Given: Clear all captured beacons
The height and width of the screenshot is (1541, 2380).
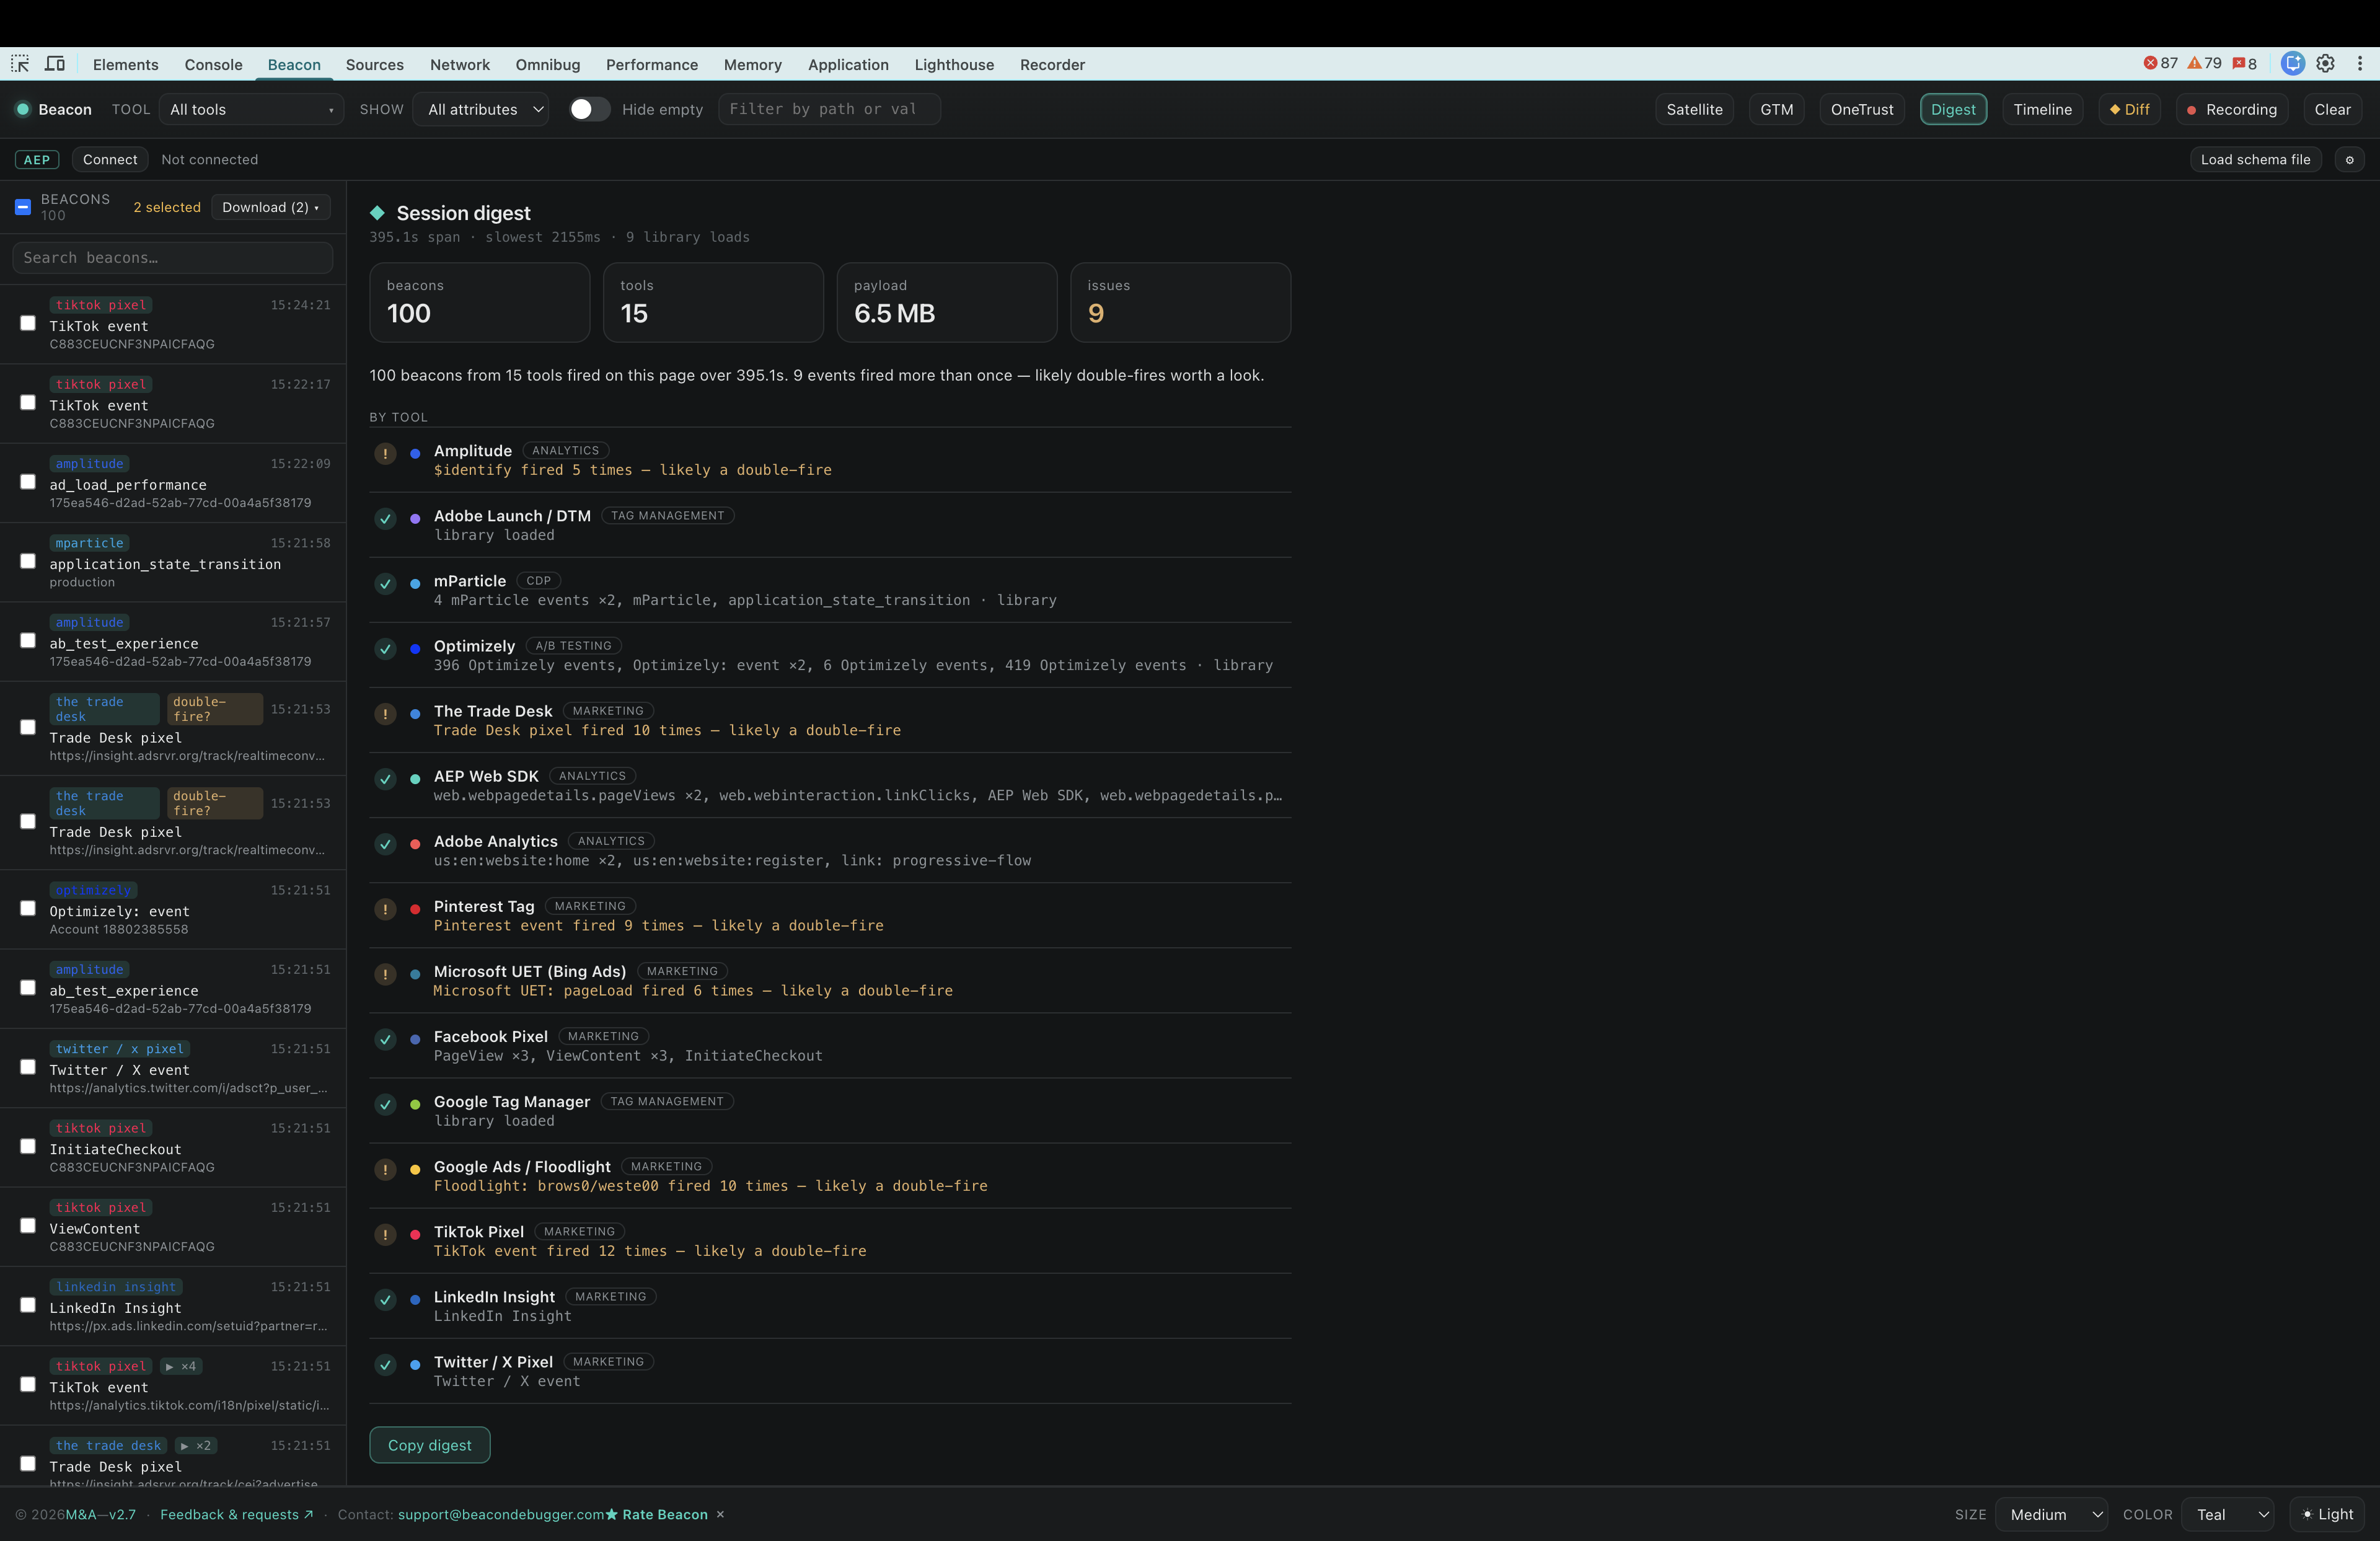Looking at the screenshot, I should point(2332,110).
